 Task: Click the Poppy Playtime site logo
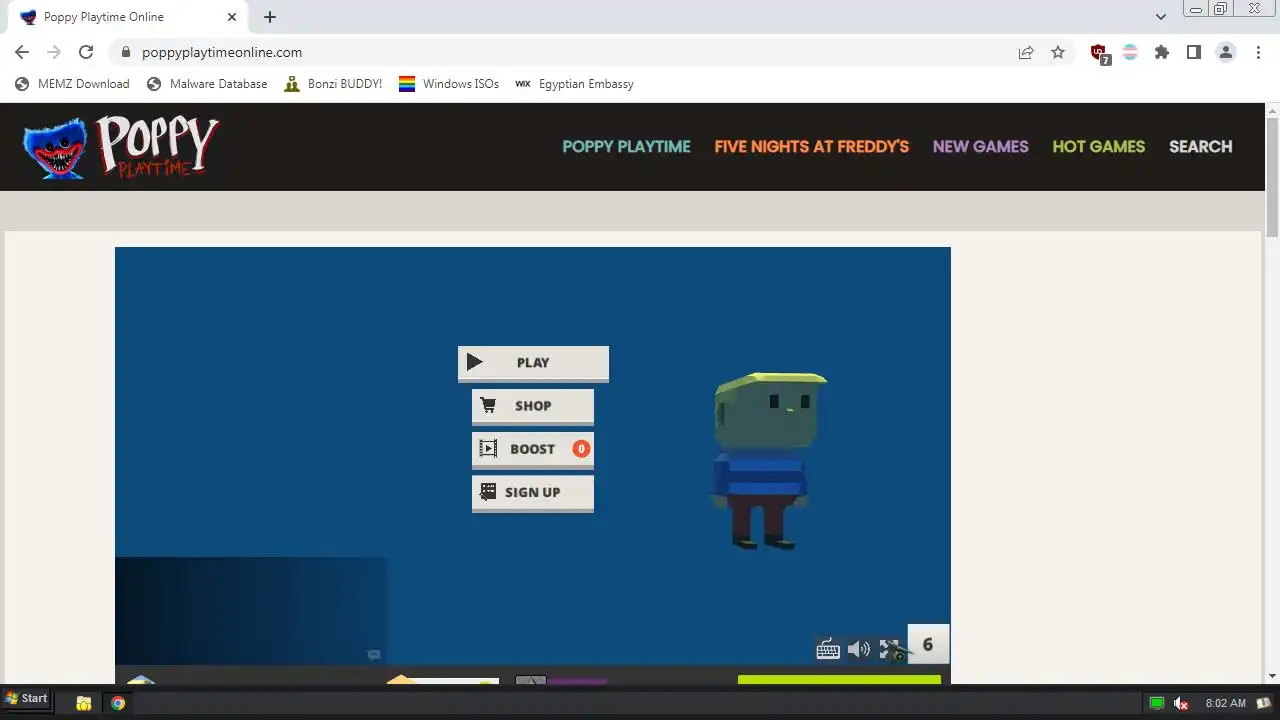(x=121, y=146)
